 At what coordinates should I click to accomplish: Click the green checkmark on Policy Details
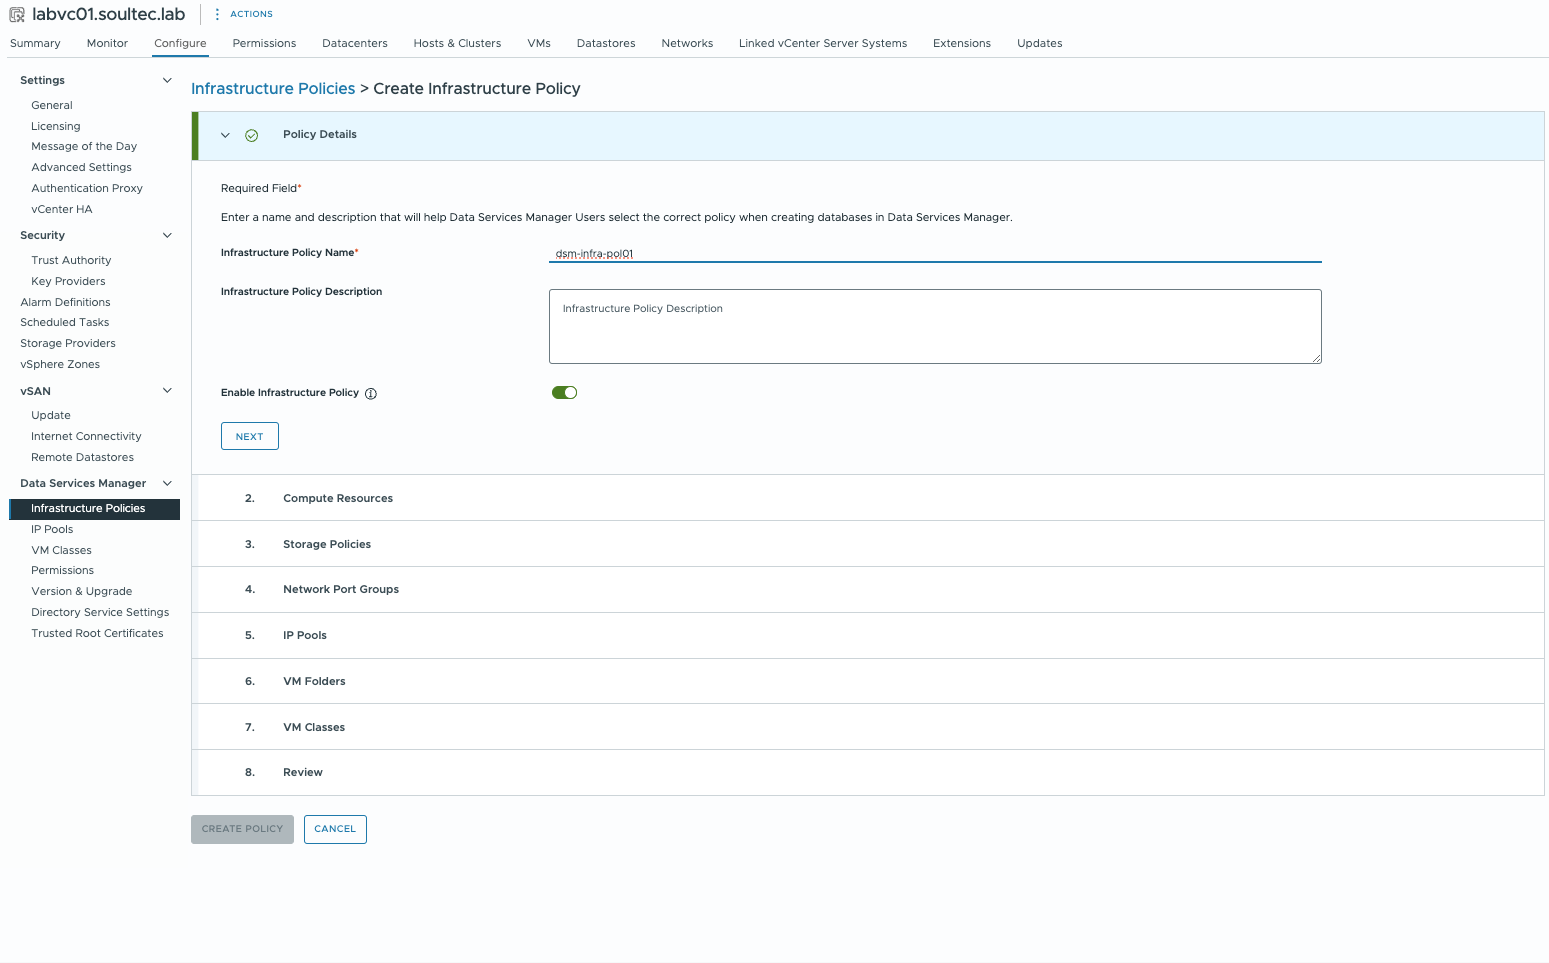252,136
